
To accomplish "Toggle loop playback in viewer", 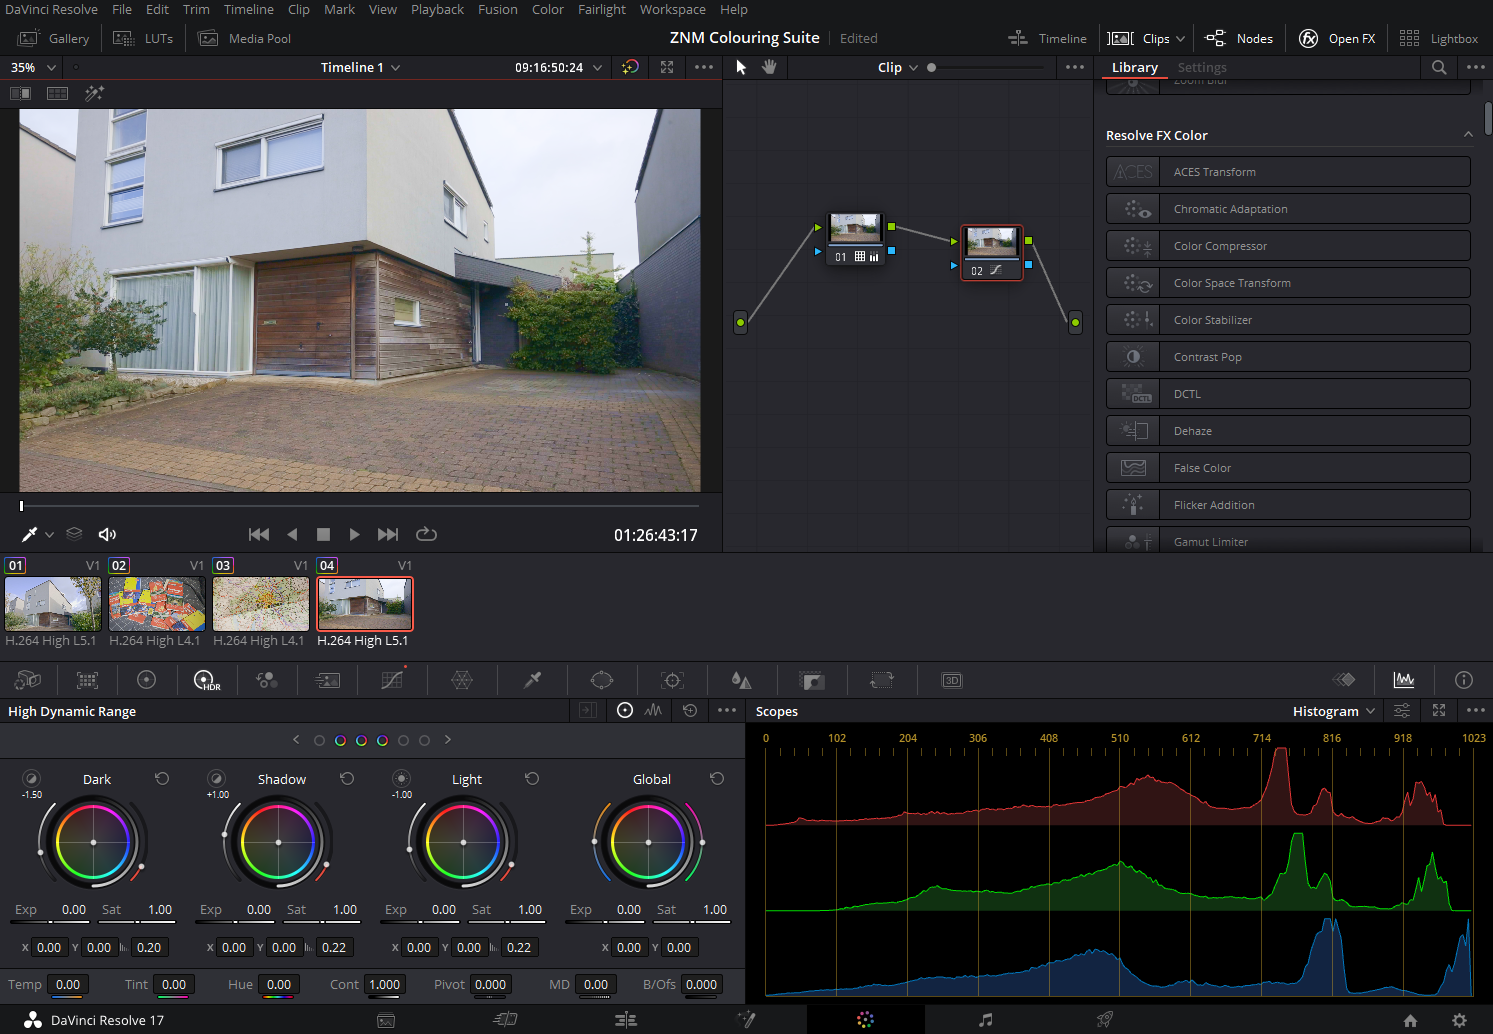I will 427,534.
